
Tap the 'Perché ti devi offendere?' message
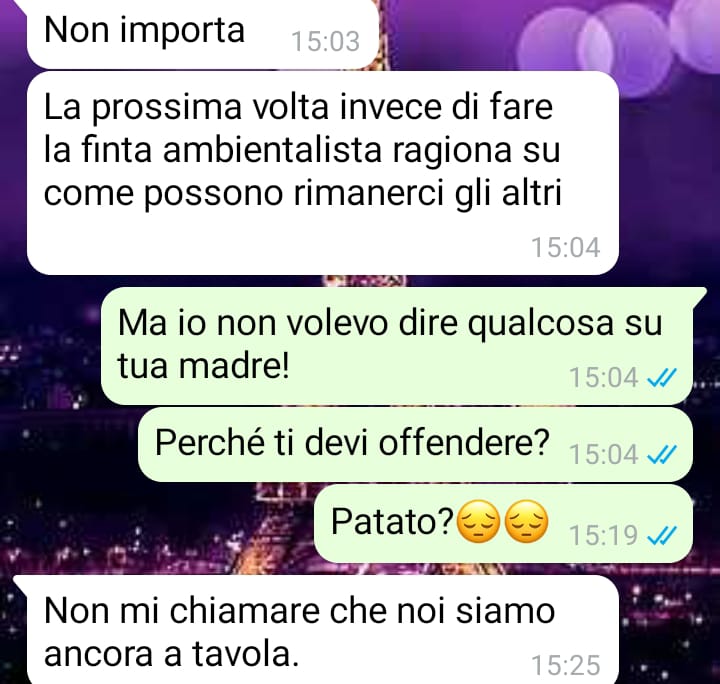(x=415, y=444)
